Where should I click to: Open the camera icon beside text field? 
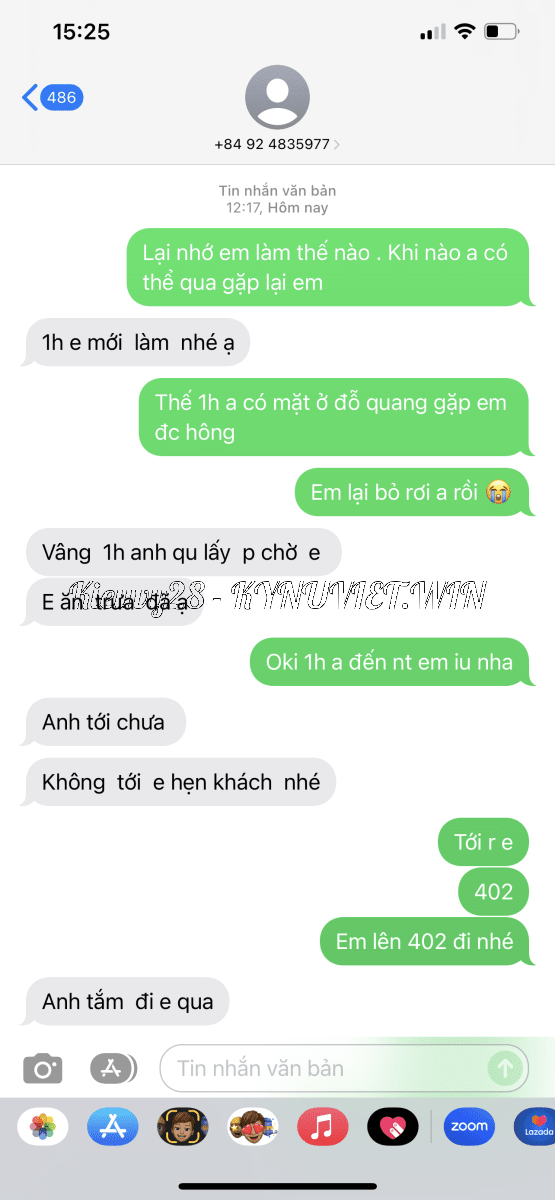43,1068
